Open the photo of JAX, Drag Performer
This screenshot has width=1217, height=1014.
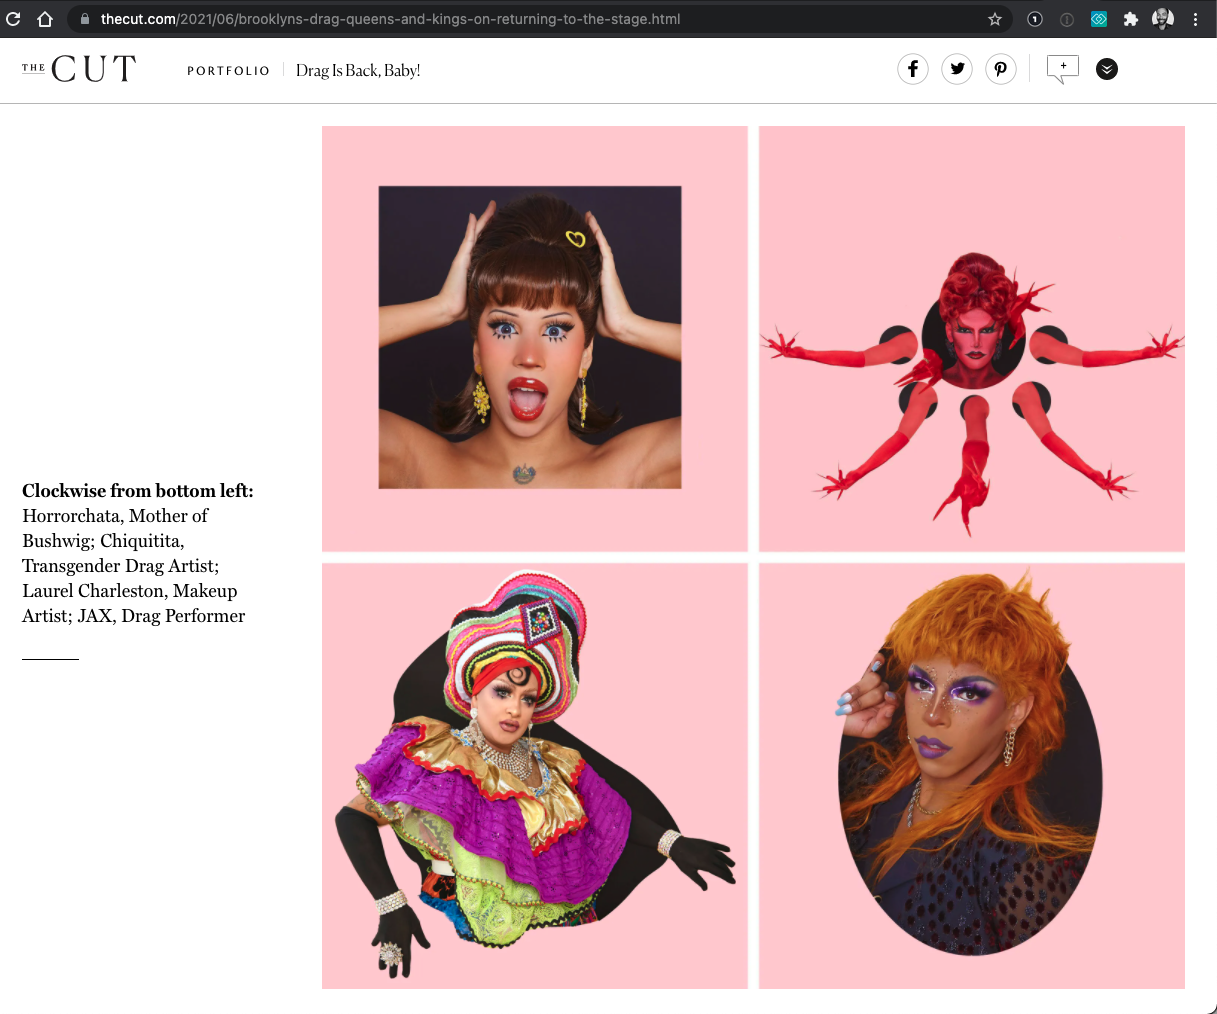coord(970,775)
